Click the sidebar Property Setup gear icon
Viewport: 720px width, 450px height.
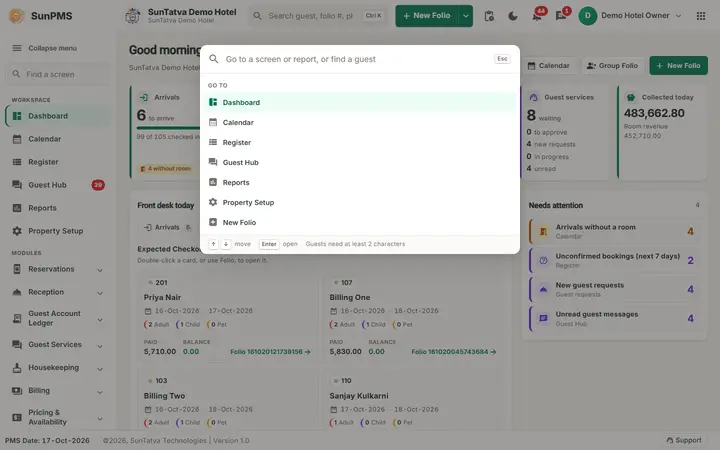click(x=17, y=231)
